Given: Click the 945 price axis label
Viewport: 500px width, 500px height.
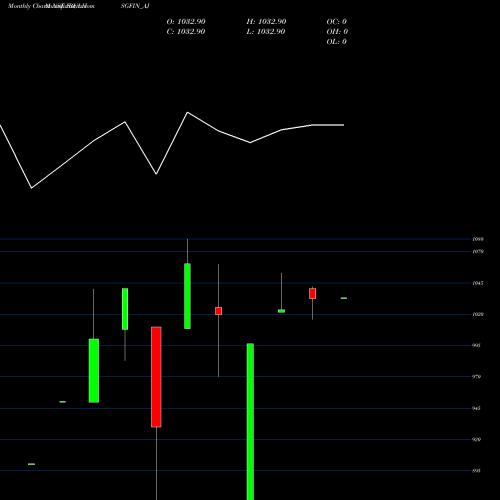Looking at the screenshot, I should [x=477, y=408].
